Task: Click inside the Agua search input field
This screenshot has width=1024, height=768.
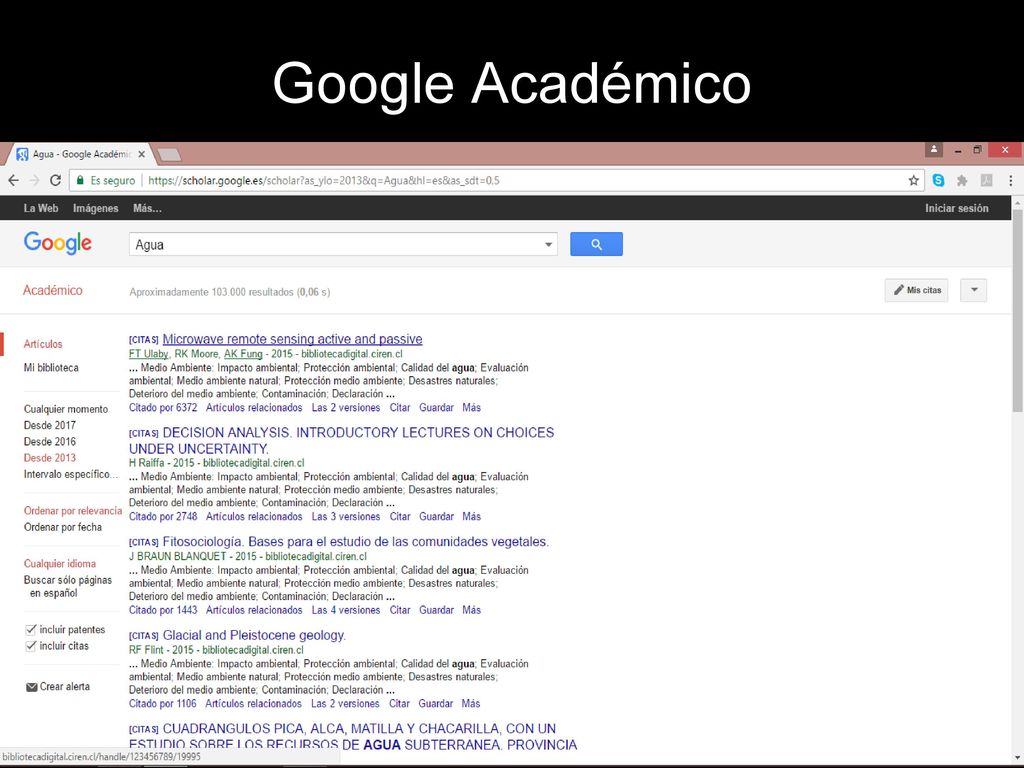Action: [x=334, y=245]
